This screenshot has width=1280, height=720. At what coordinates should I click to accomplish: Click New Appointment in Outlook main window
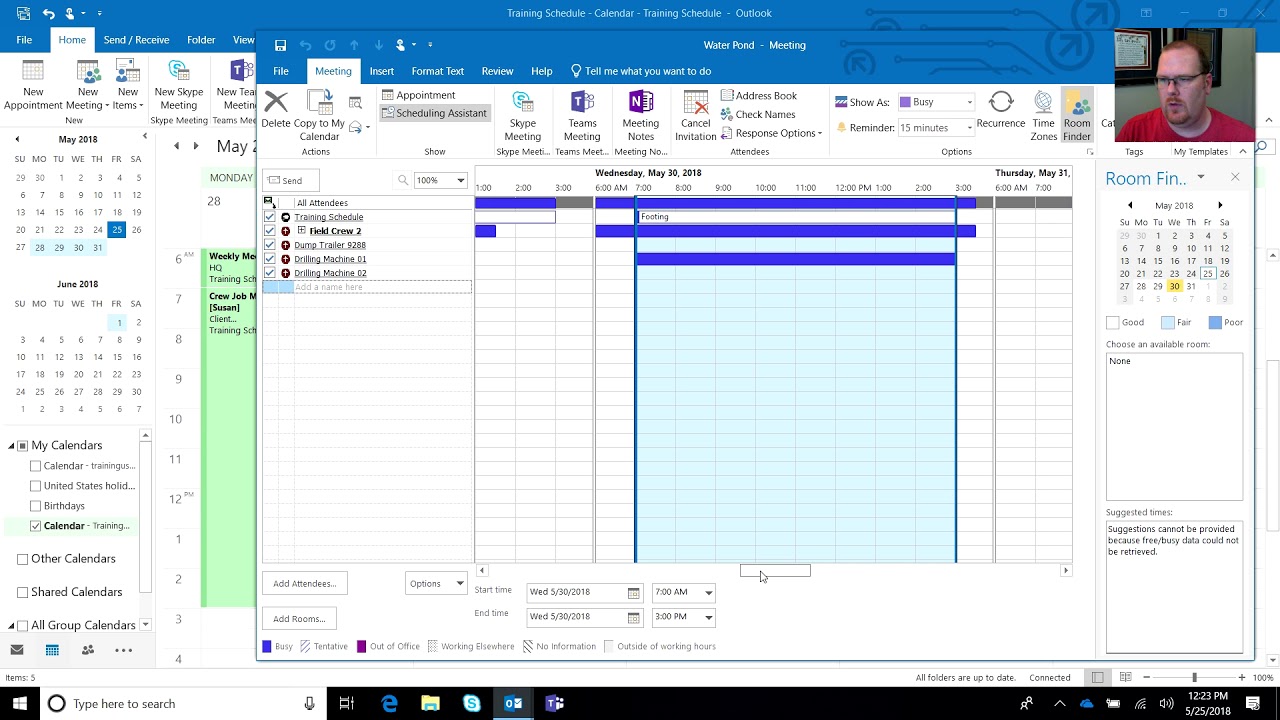point(33,86)
